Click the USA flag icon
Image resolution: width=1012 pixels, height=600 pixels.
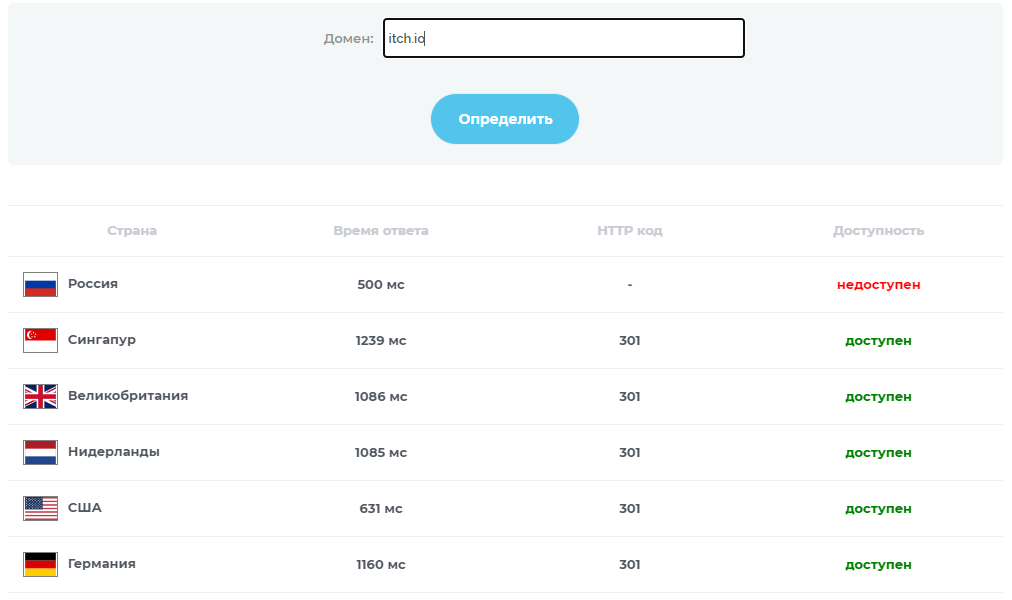pyautogui.click(x=40, y=509)
